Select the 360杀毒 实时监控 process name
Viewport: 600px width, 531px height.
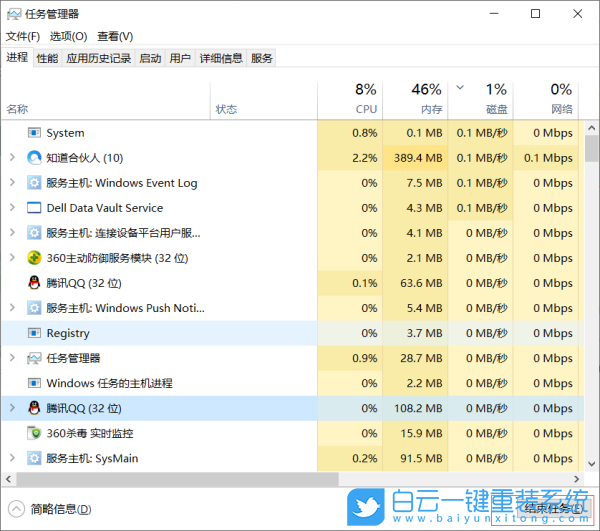pyautogui.click(x=90, y=433)
